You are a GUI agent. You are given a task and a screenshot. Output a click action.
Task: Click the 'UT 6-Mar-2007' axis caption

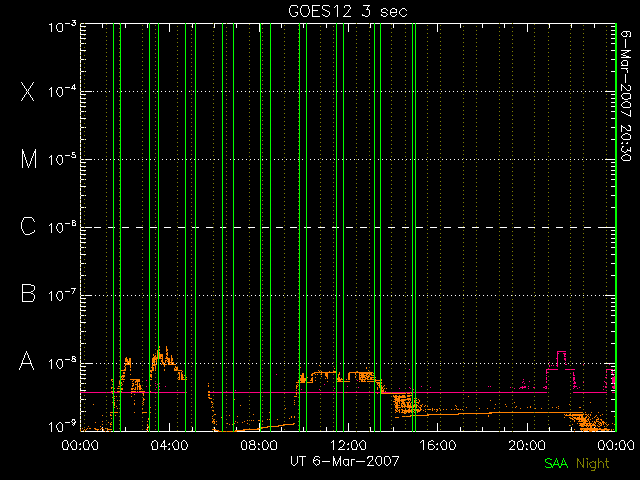pos(345,461)
